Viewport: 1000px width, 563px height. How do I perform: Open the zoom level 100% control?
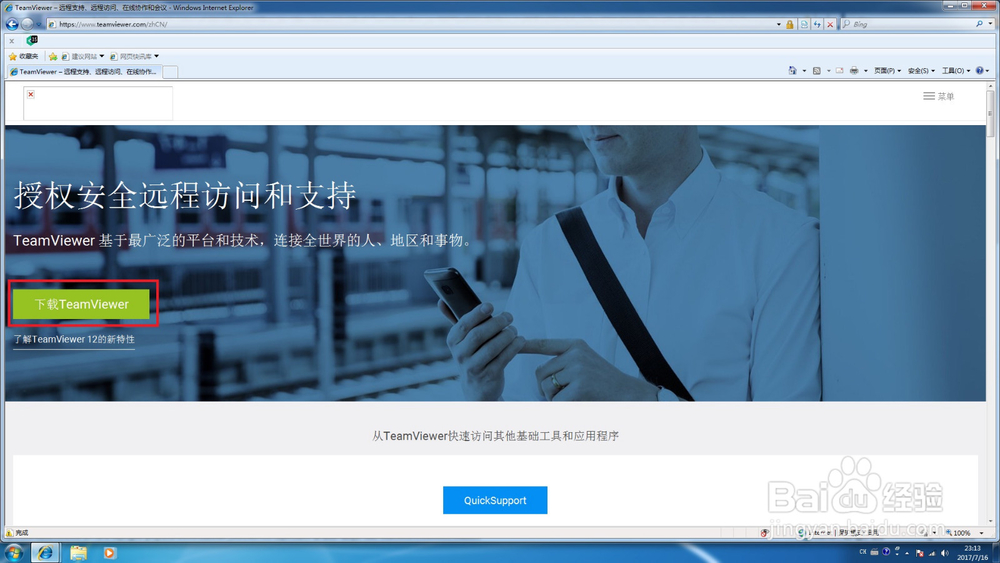tap(959, 532)
